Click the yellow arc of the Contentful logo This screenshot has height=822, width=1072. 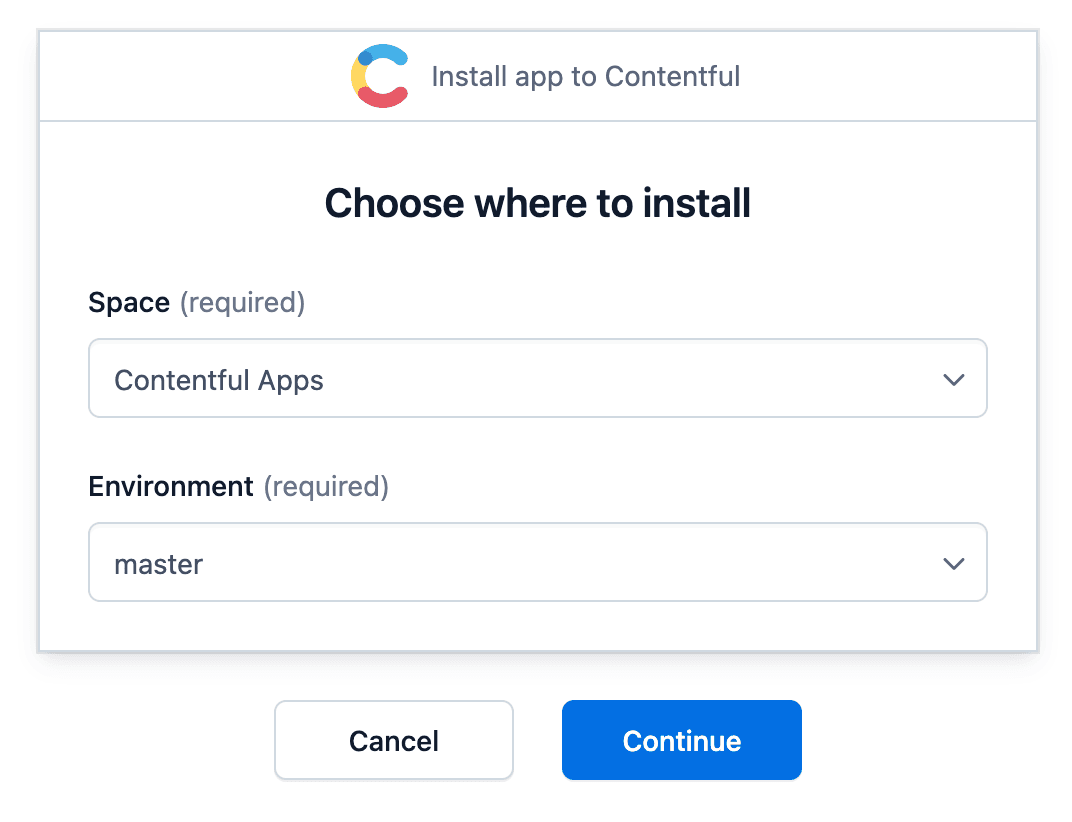pyautogui.click(x=357, y=78)
